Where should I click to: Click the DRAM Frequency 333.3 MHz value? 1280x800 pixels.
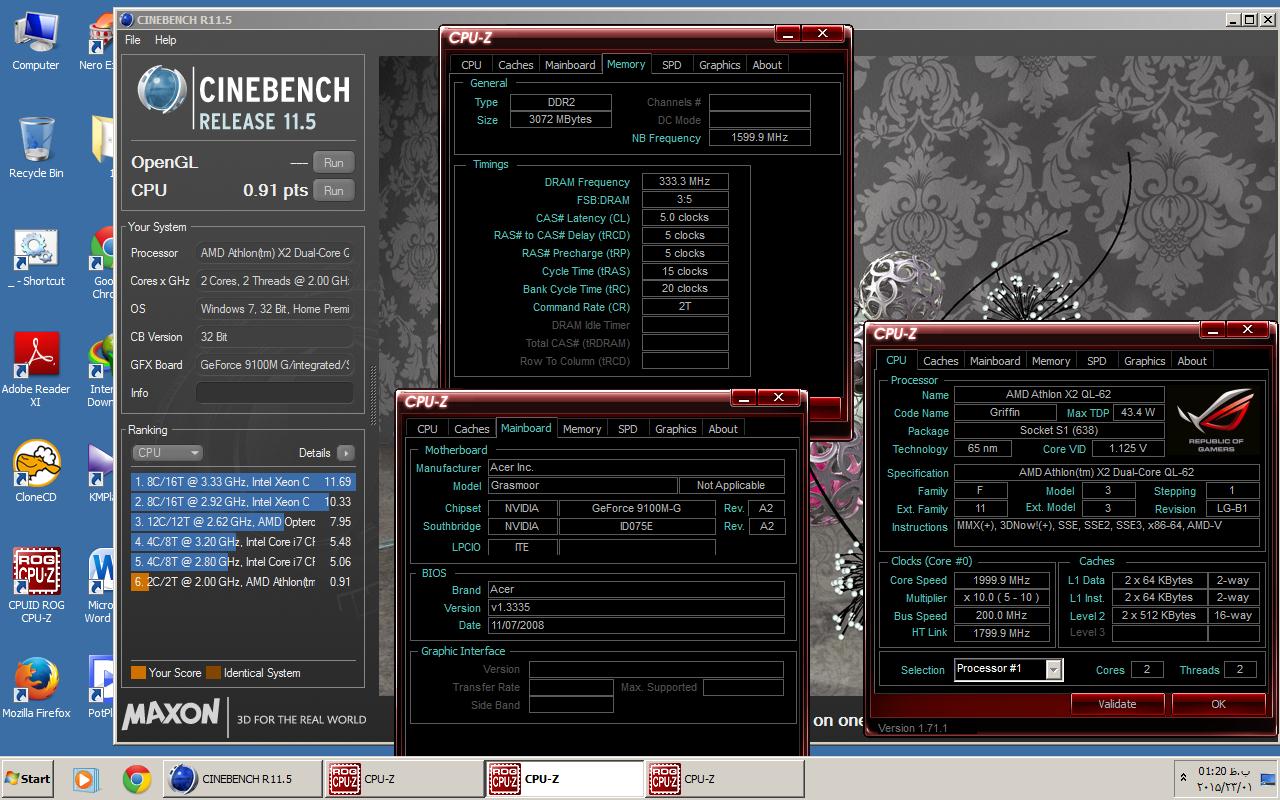685,182
